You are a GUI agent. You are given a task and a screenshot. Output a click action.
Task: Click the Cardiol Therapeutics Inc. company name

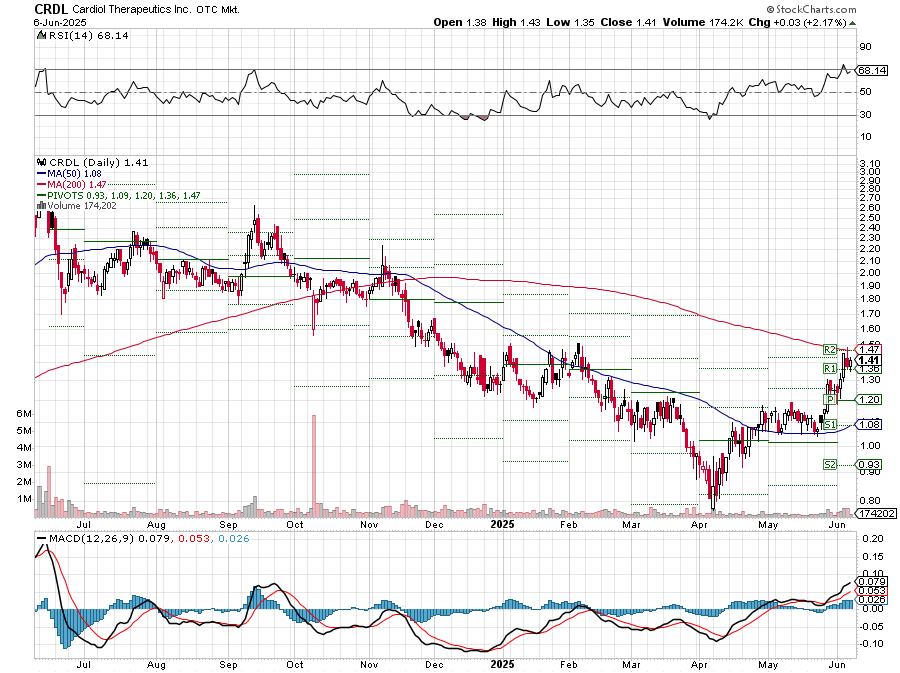tap(130, 9)
